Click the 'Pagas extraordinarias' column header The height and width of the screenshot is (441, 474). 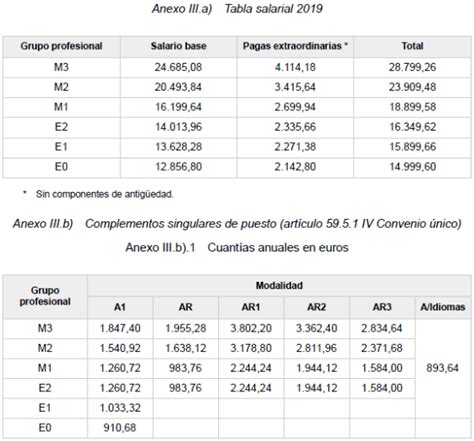click(295, 46)
